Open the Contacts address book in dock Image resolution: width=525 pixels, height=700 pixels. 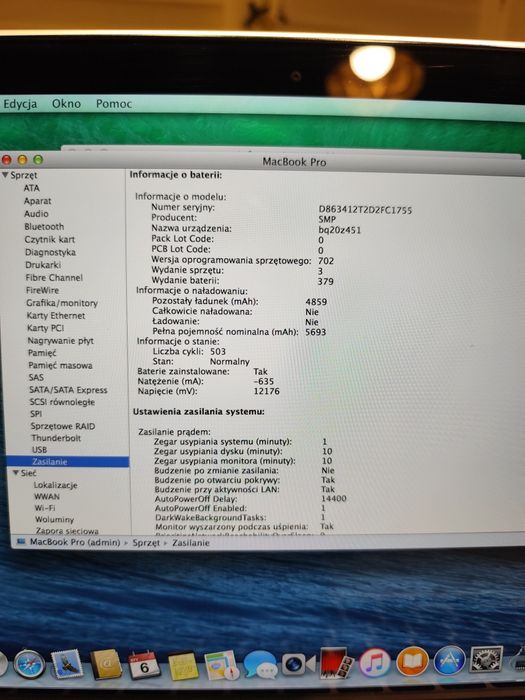106,664
